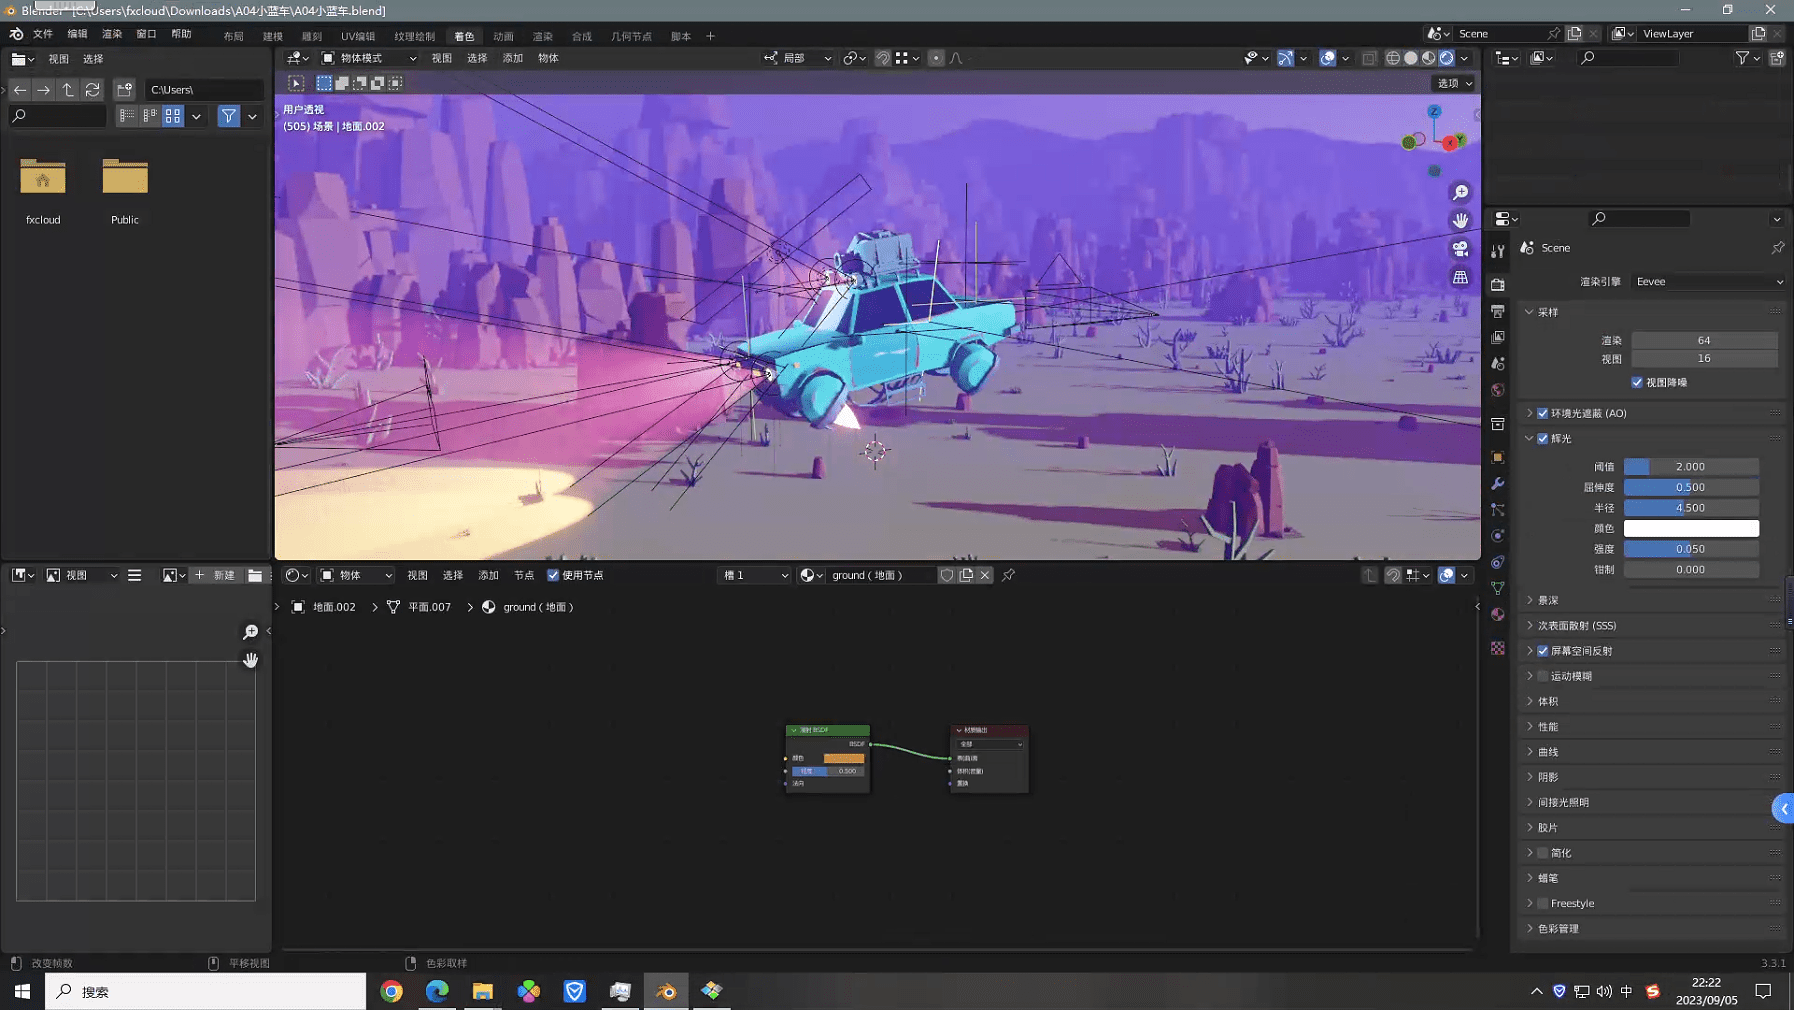Select solid viewport shading mode
Image resolution: width=1794 pixels, height=1010 pixels.
1411,58
